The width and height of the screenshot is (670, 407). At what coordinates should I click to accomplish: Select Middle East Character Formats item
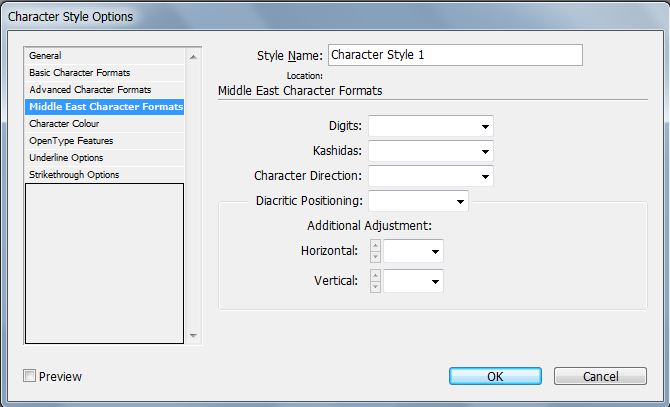[x=104, y=107]
